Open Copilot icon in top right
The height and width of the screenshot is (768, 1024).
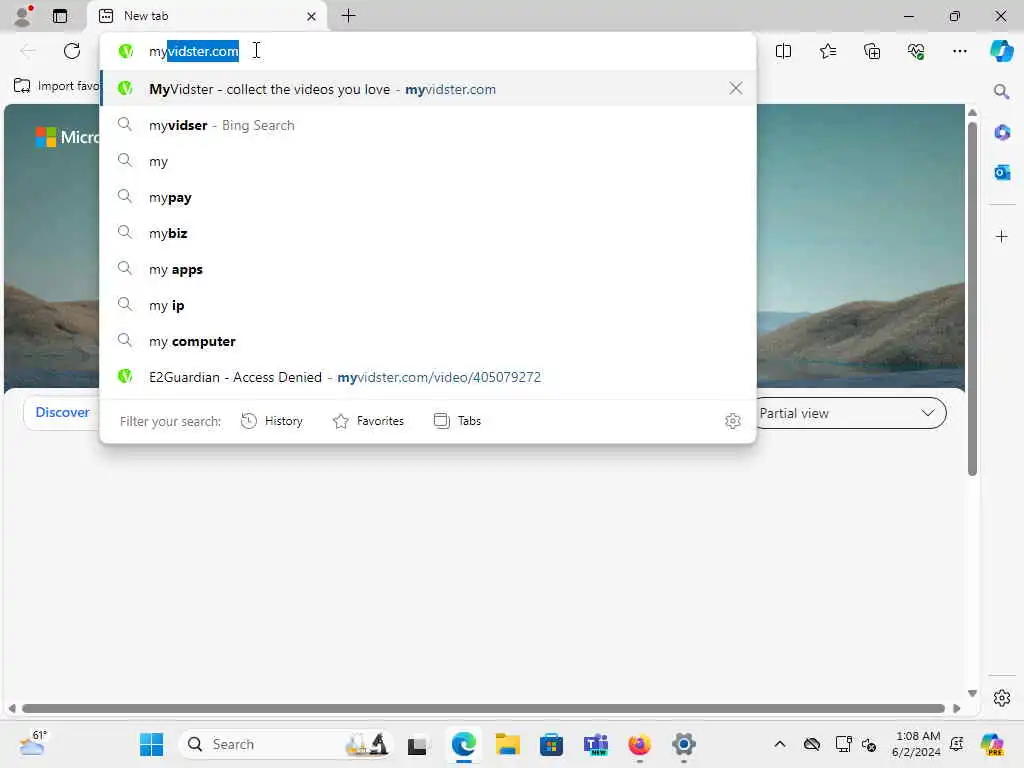tap(1001, 51)
